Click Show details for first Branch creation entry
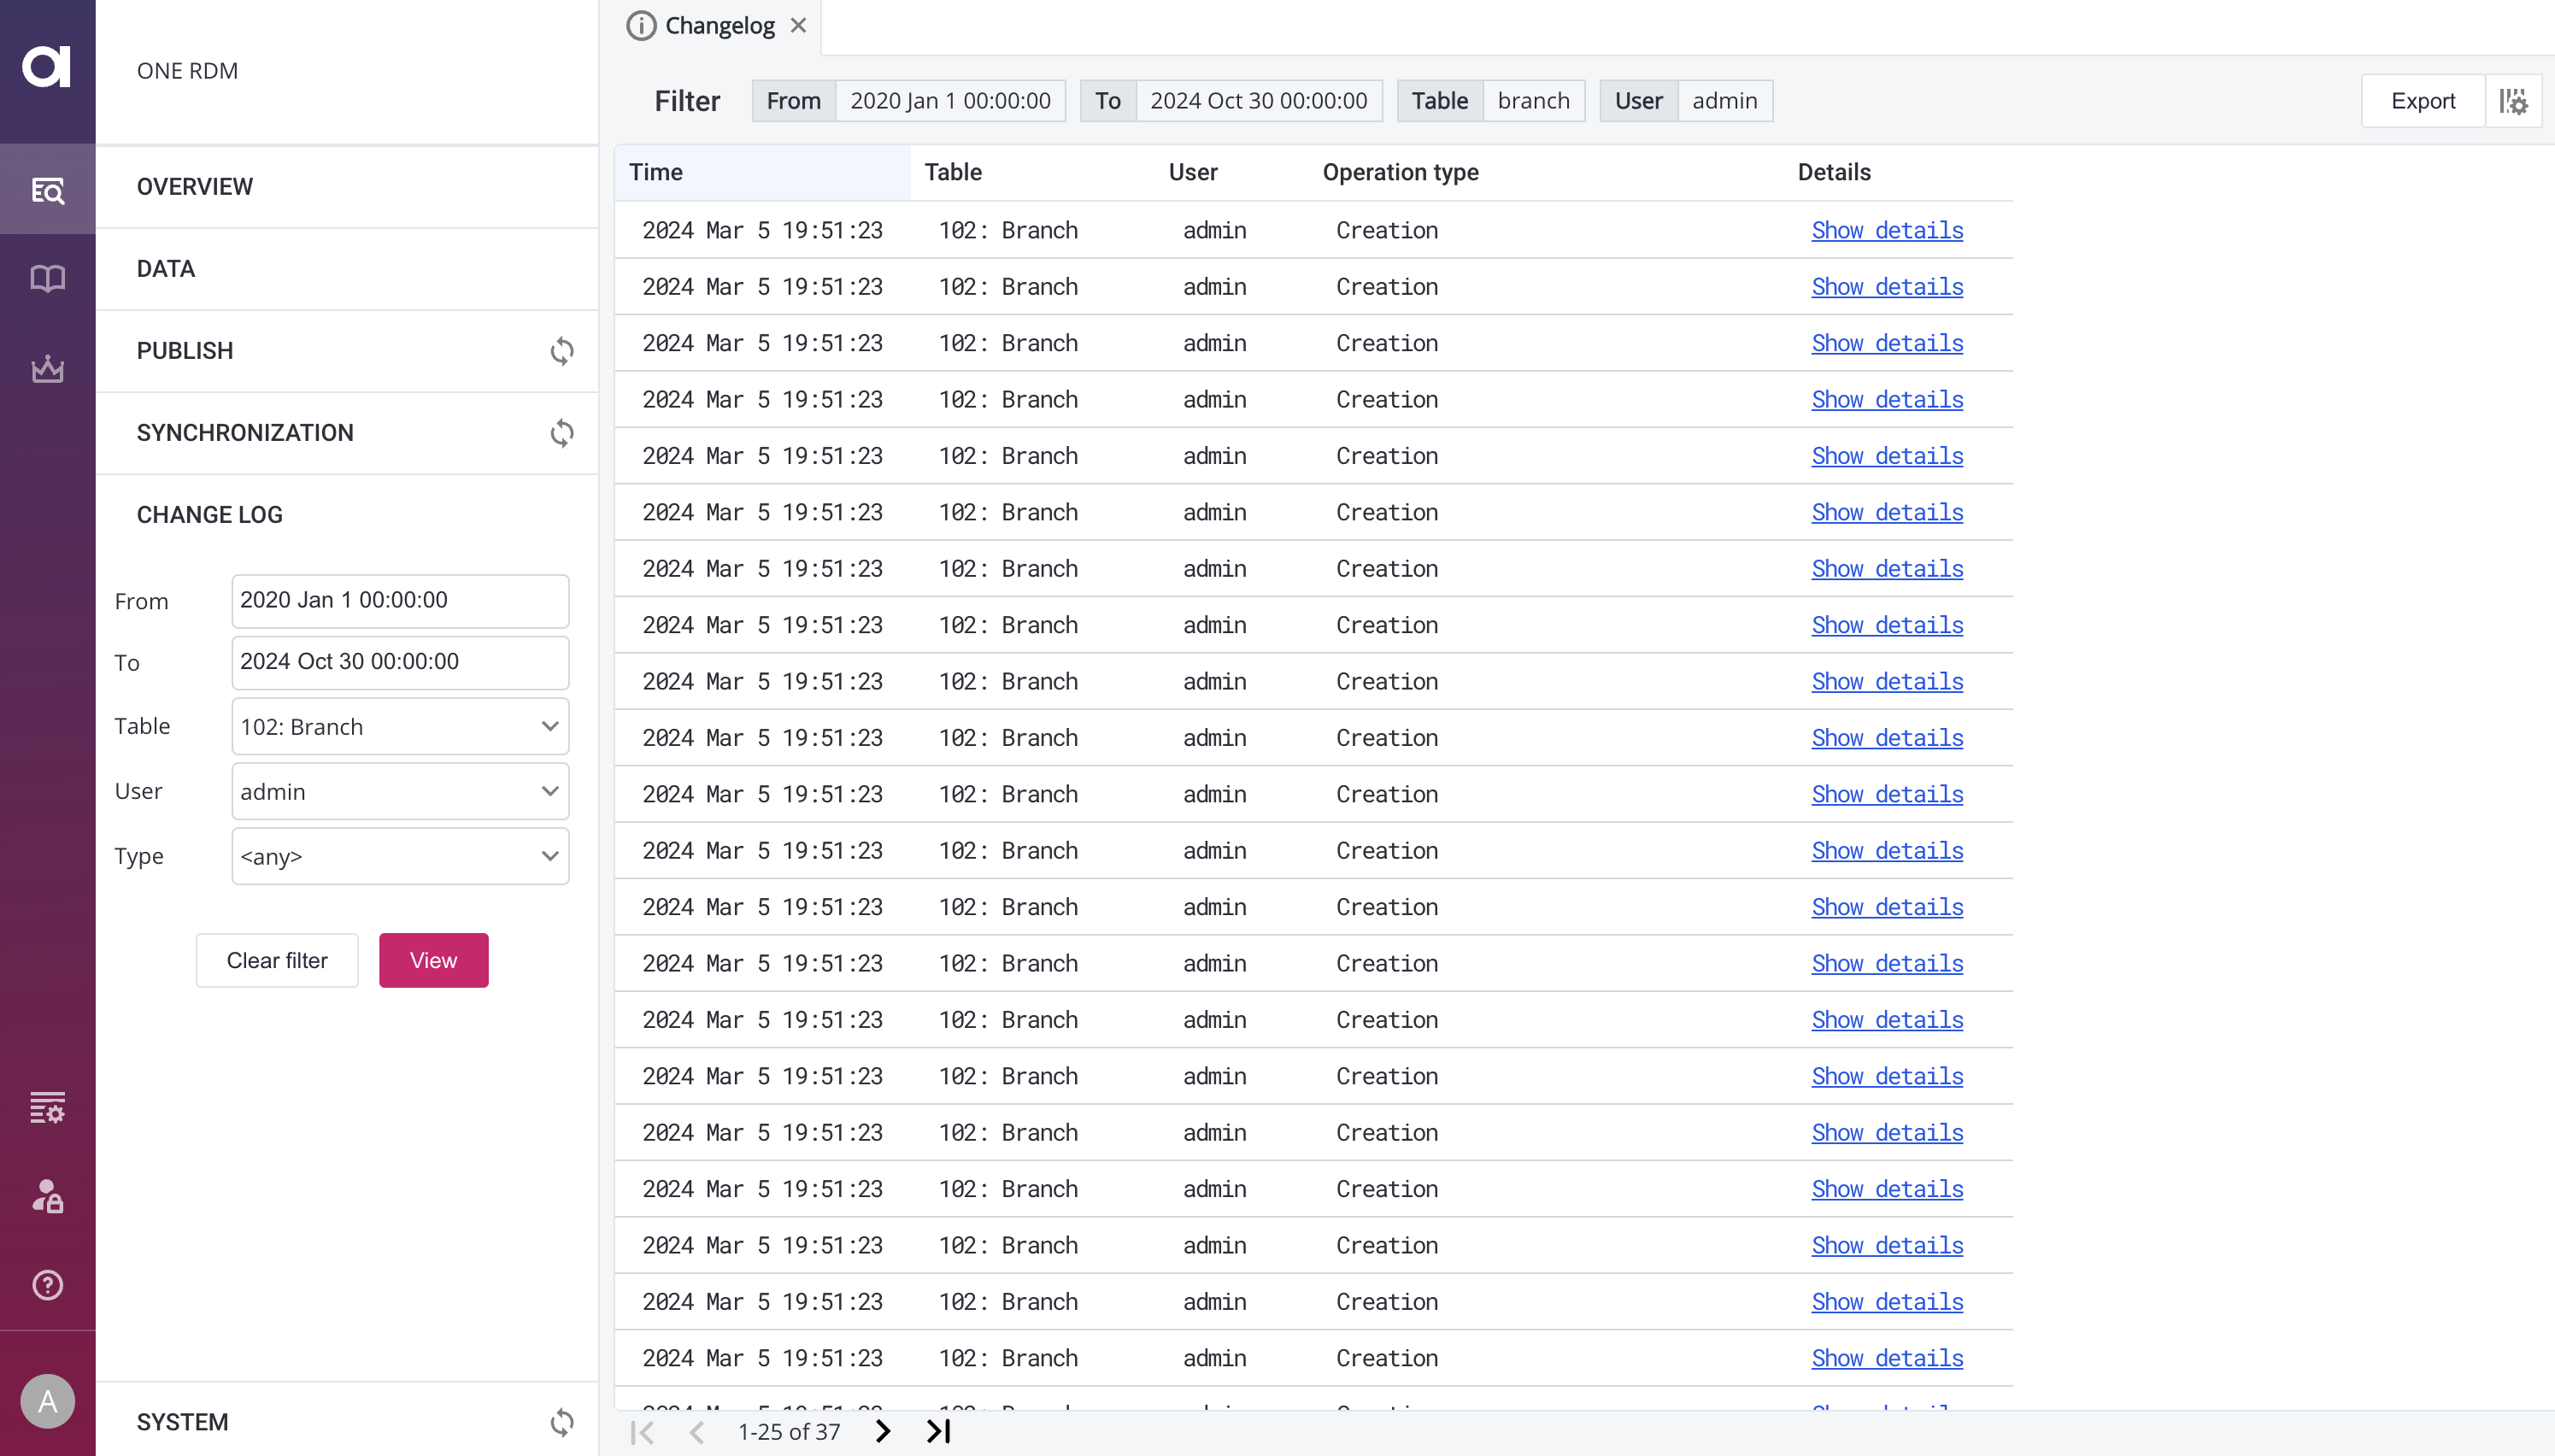 pos(1887,230)
